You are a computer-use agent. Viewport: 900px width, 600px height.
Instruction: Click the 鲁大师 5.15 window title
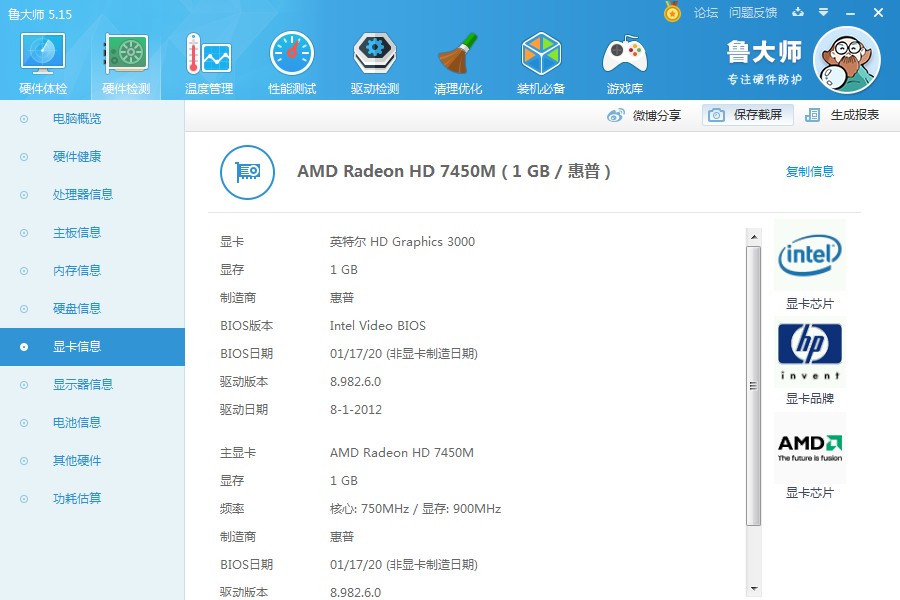(x=40, y=14)
